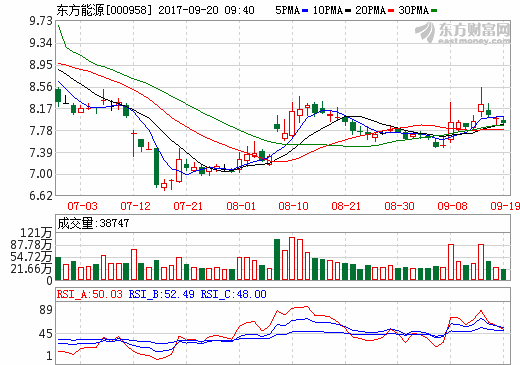
Task: Click the tallest green volume bar near 08-10
Action: [x=277, y=259]
